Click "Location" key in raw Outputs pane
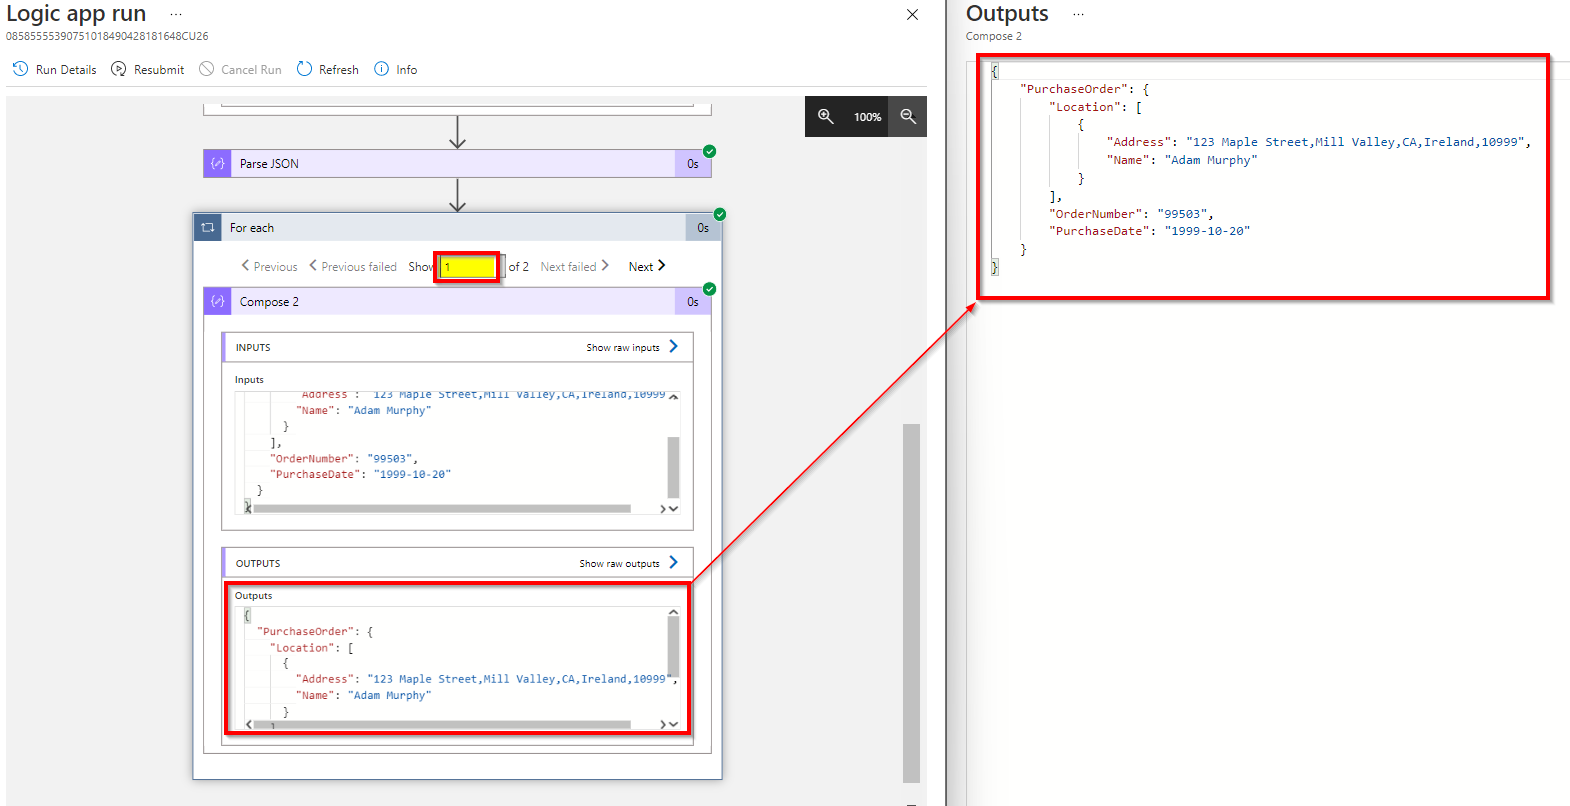Screen dimensions: 1570x806 [x=1084, y=107]
